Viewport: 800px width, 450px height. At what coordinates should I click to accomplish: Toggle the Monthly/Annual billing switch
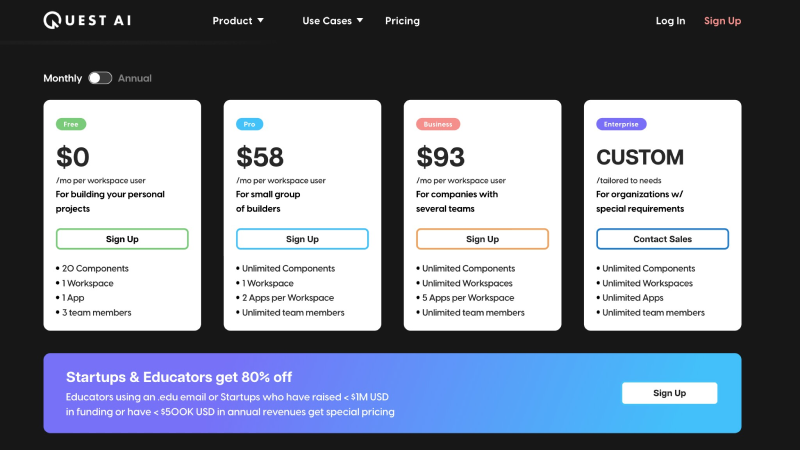100,78
